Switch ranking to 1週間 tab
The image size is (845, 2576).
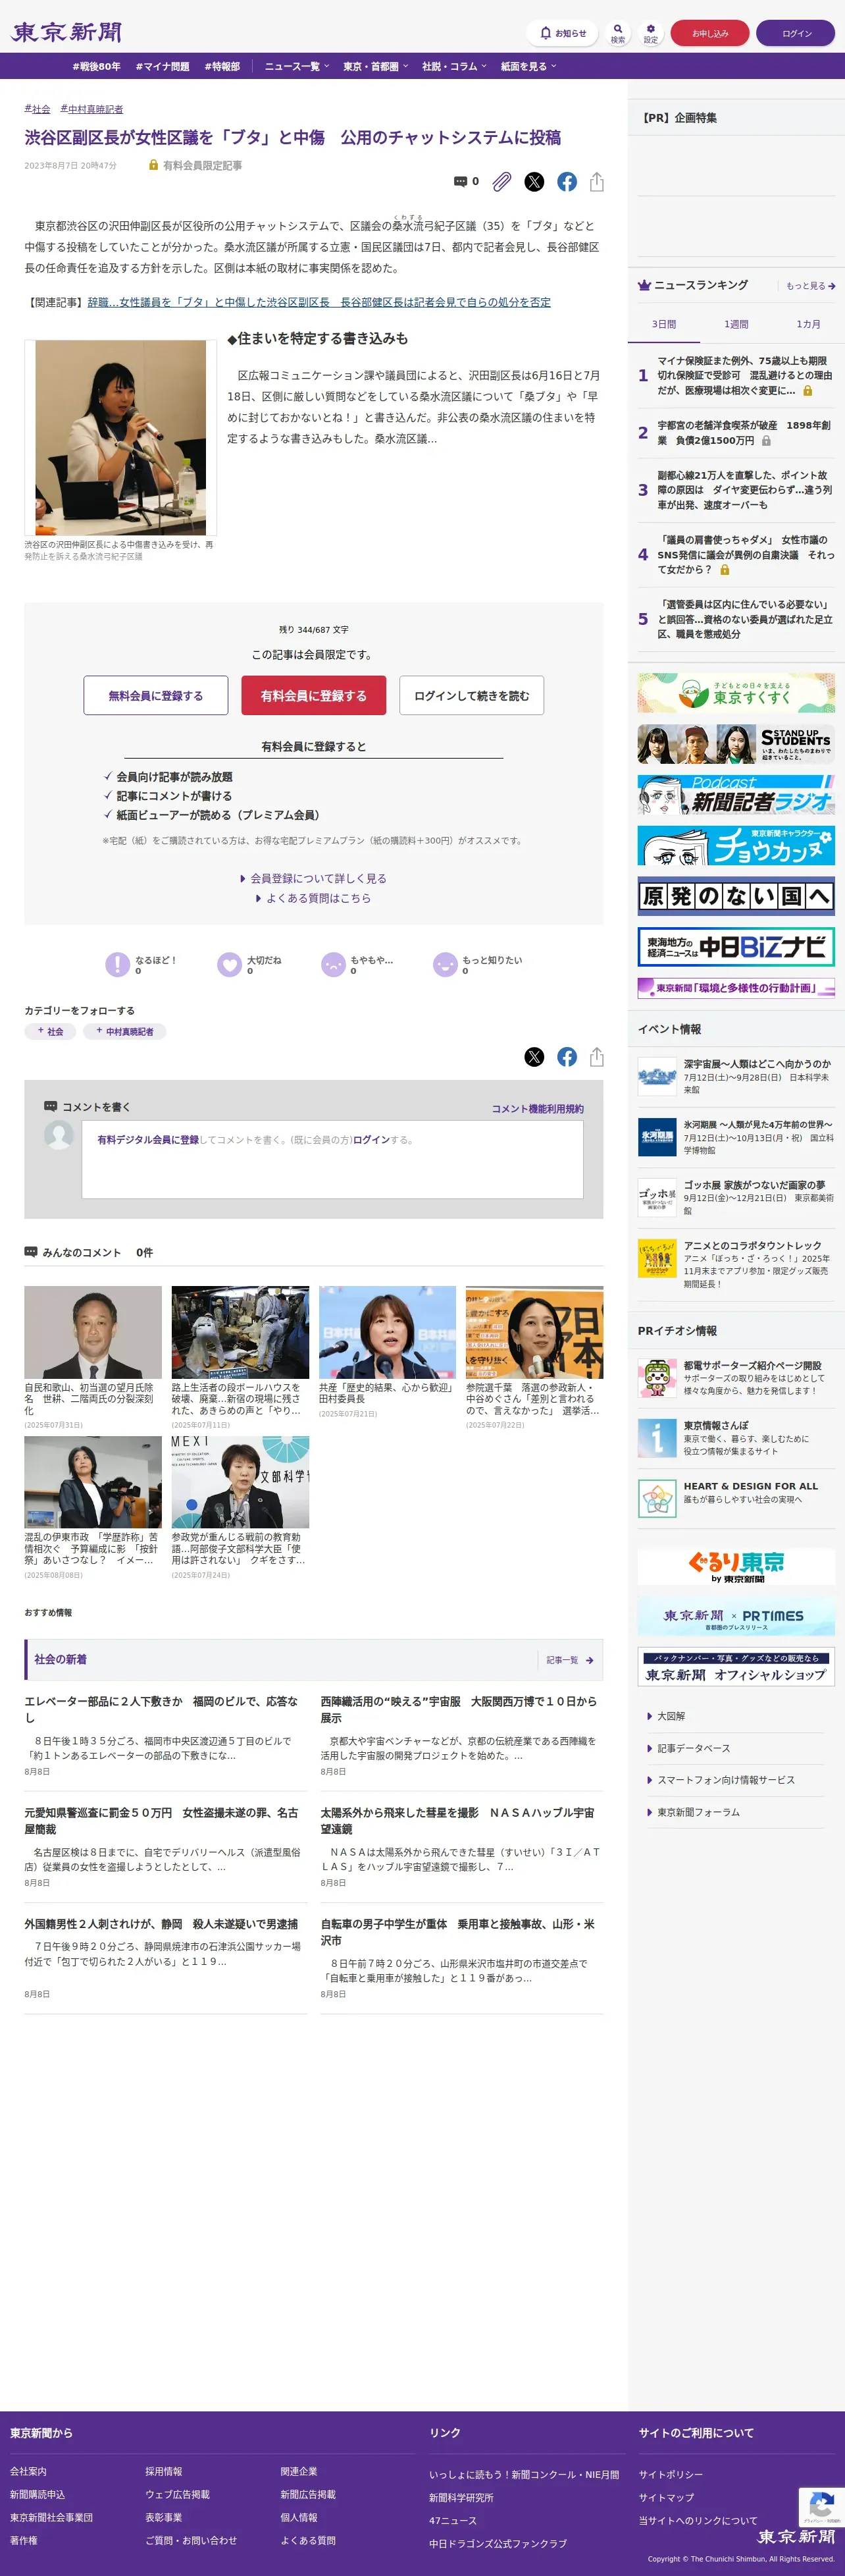coord(736,324)
